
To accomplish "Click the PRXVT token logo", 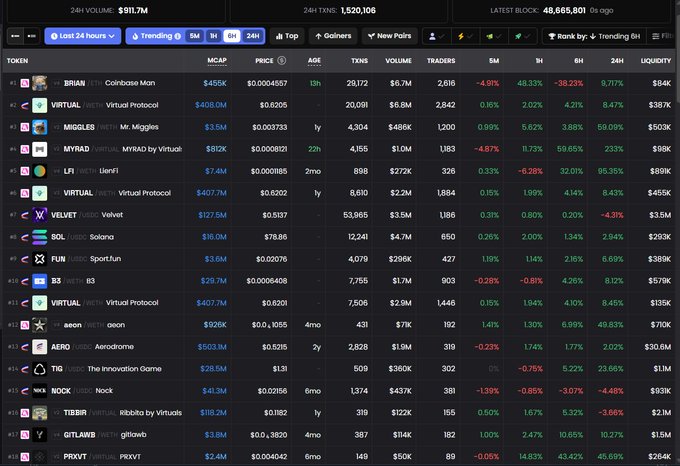I will (x=39, y=456).
